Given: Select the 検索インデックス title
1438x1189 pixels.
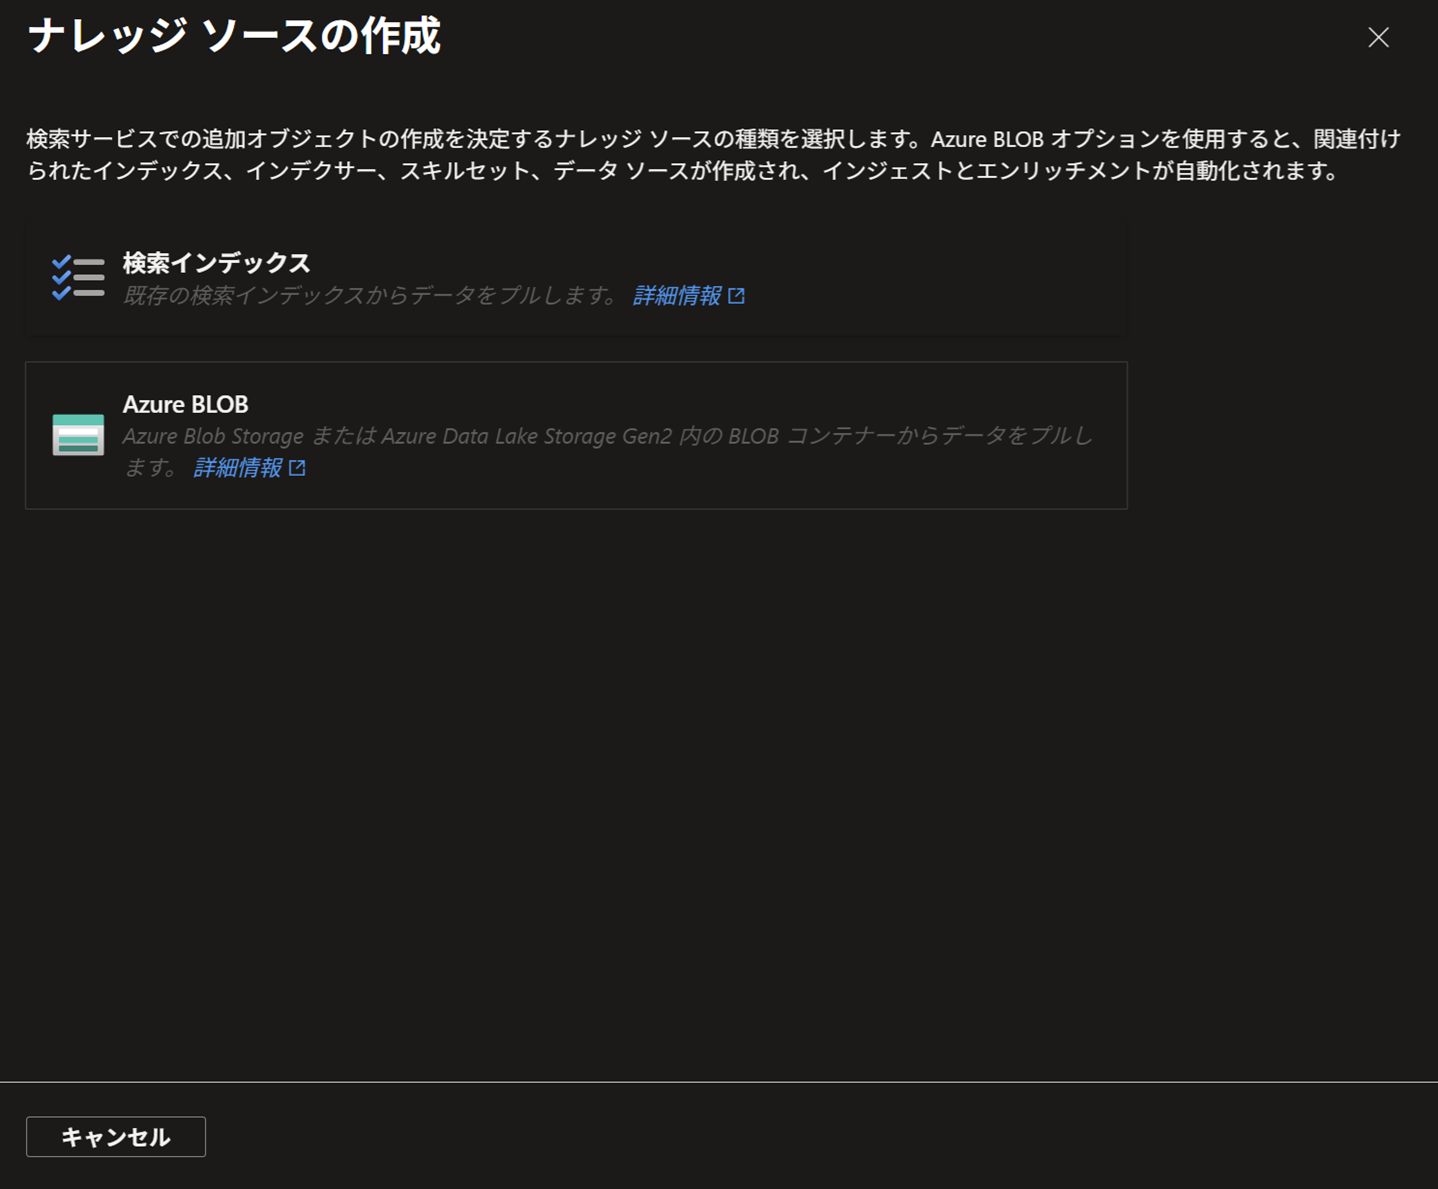Looking at the screenshot, I should tap(216, 263).
